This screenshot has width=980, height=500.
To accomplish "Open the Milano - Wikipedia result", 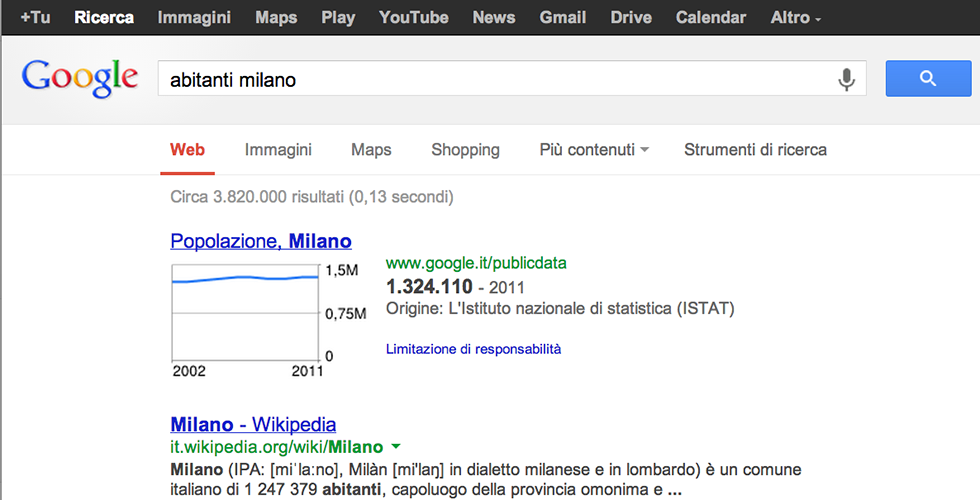I will 253,424.
